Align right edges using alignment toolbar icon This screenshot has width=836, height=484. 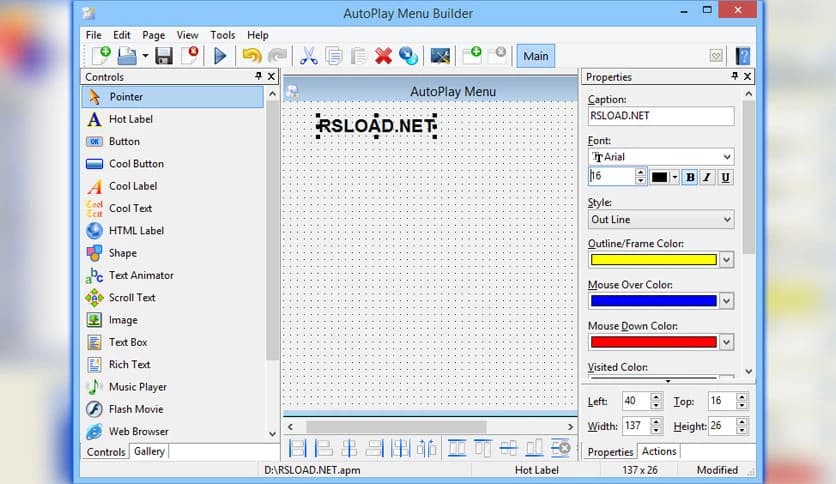(374, 448)
